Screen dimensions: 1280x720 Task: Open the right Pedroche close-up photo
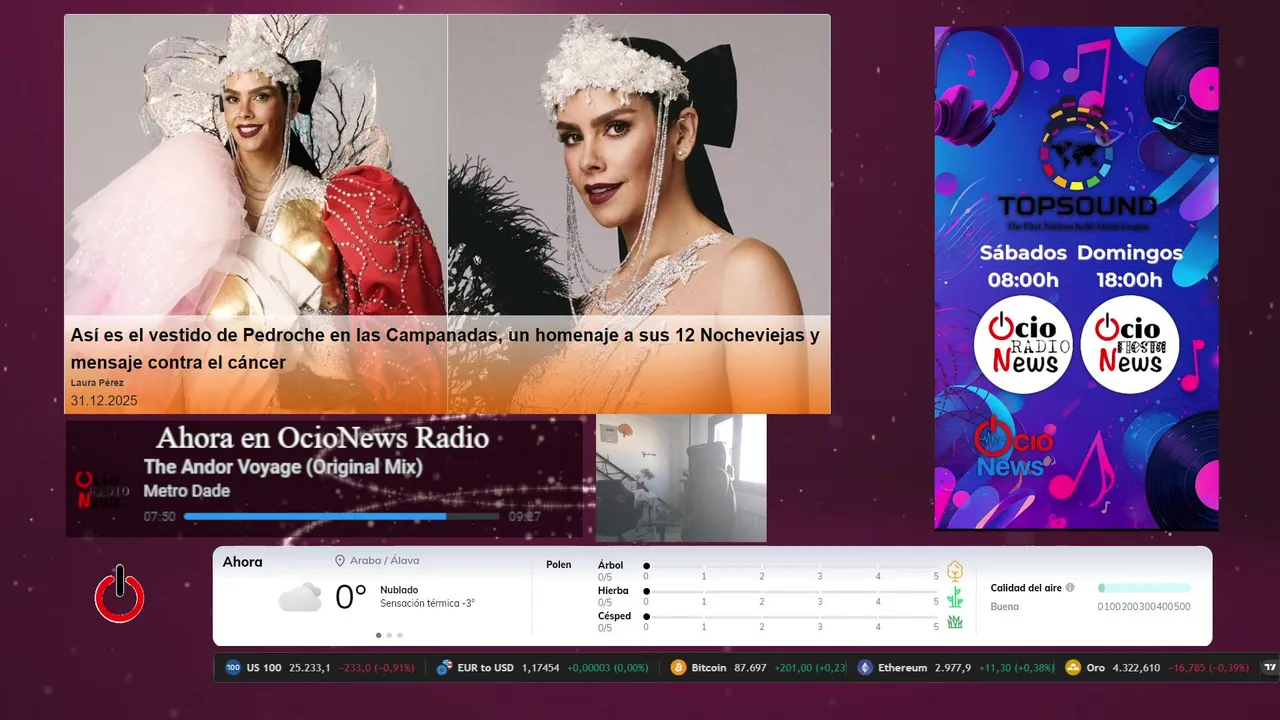(639, 165)
